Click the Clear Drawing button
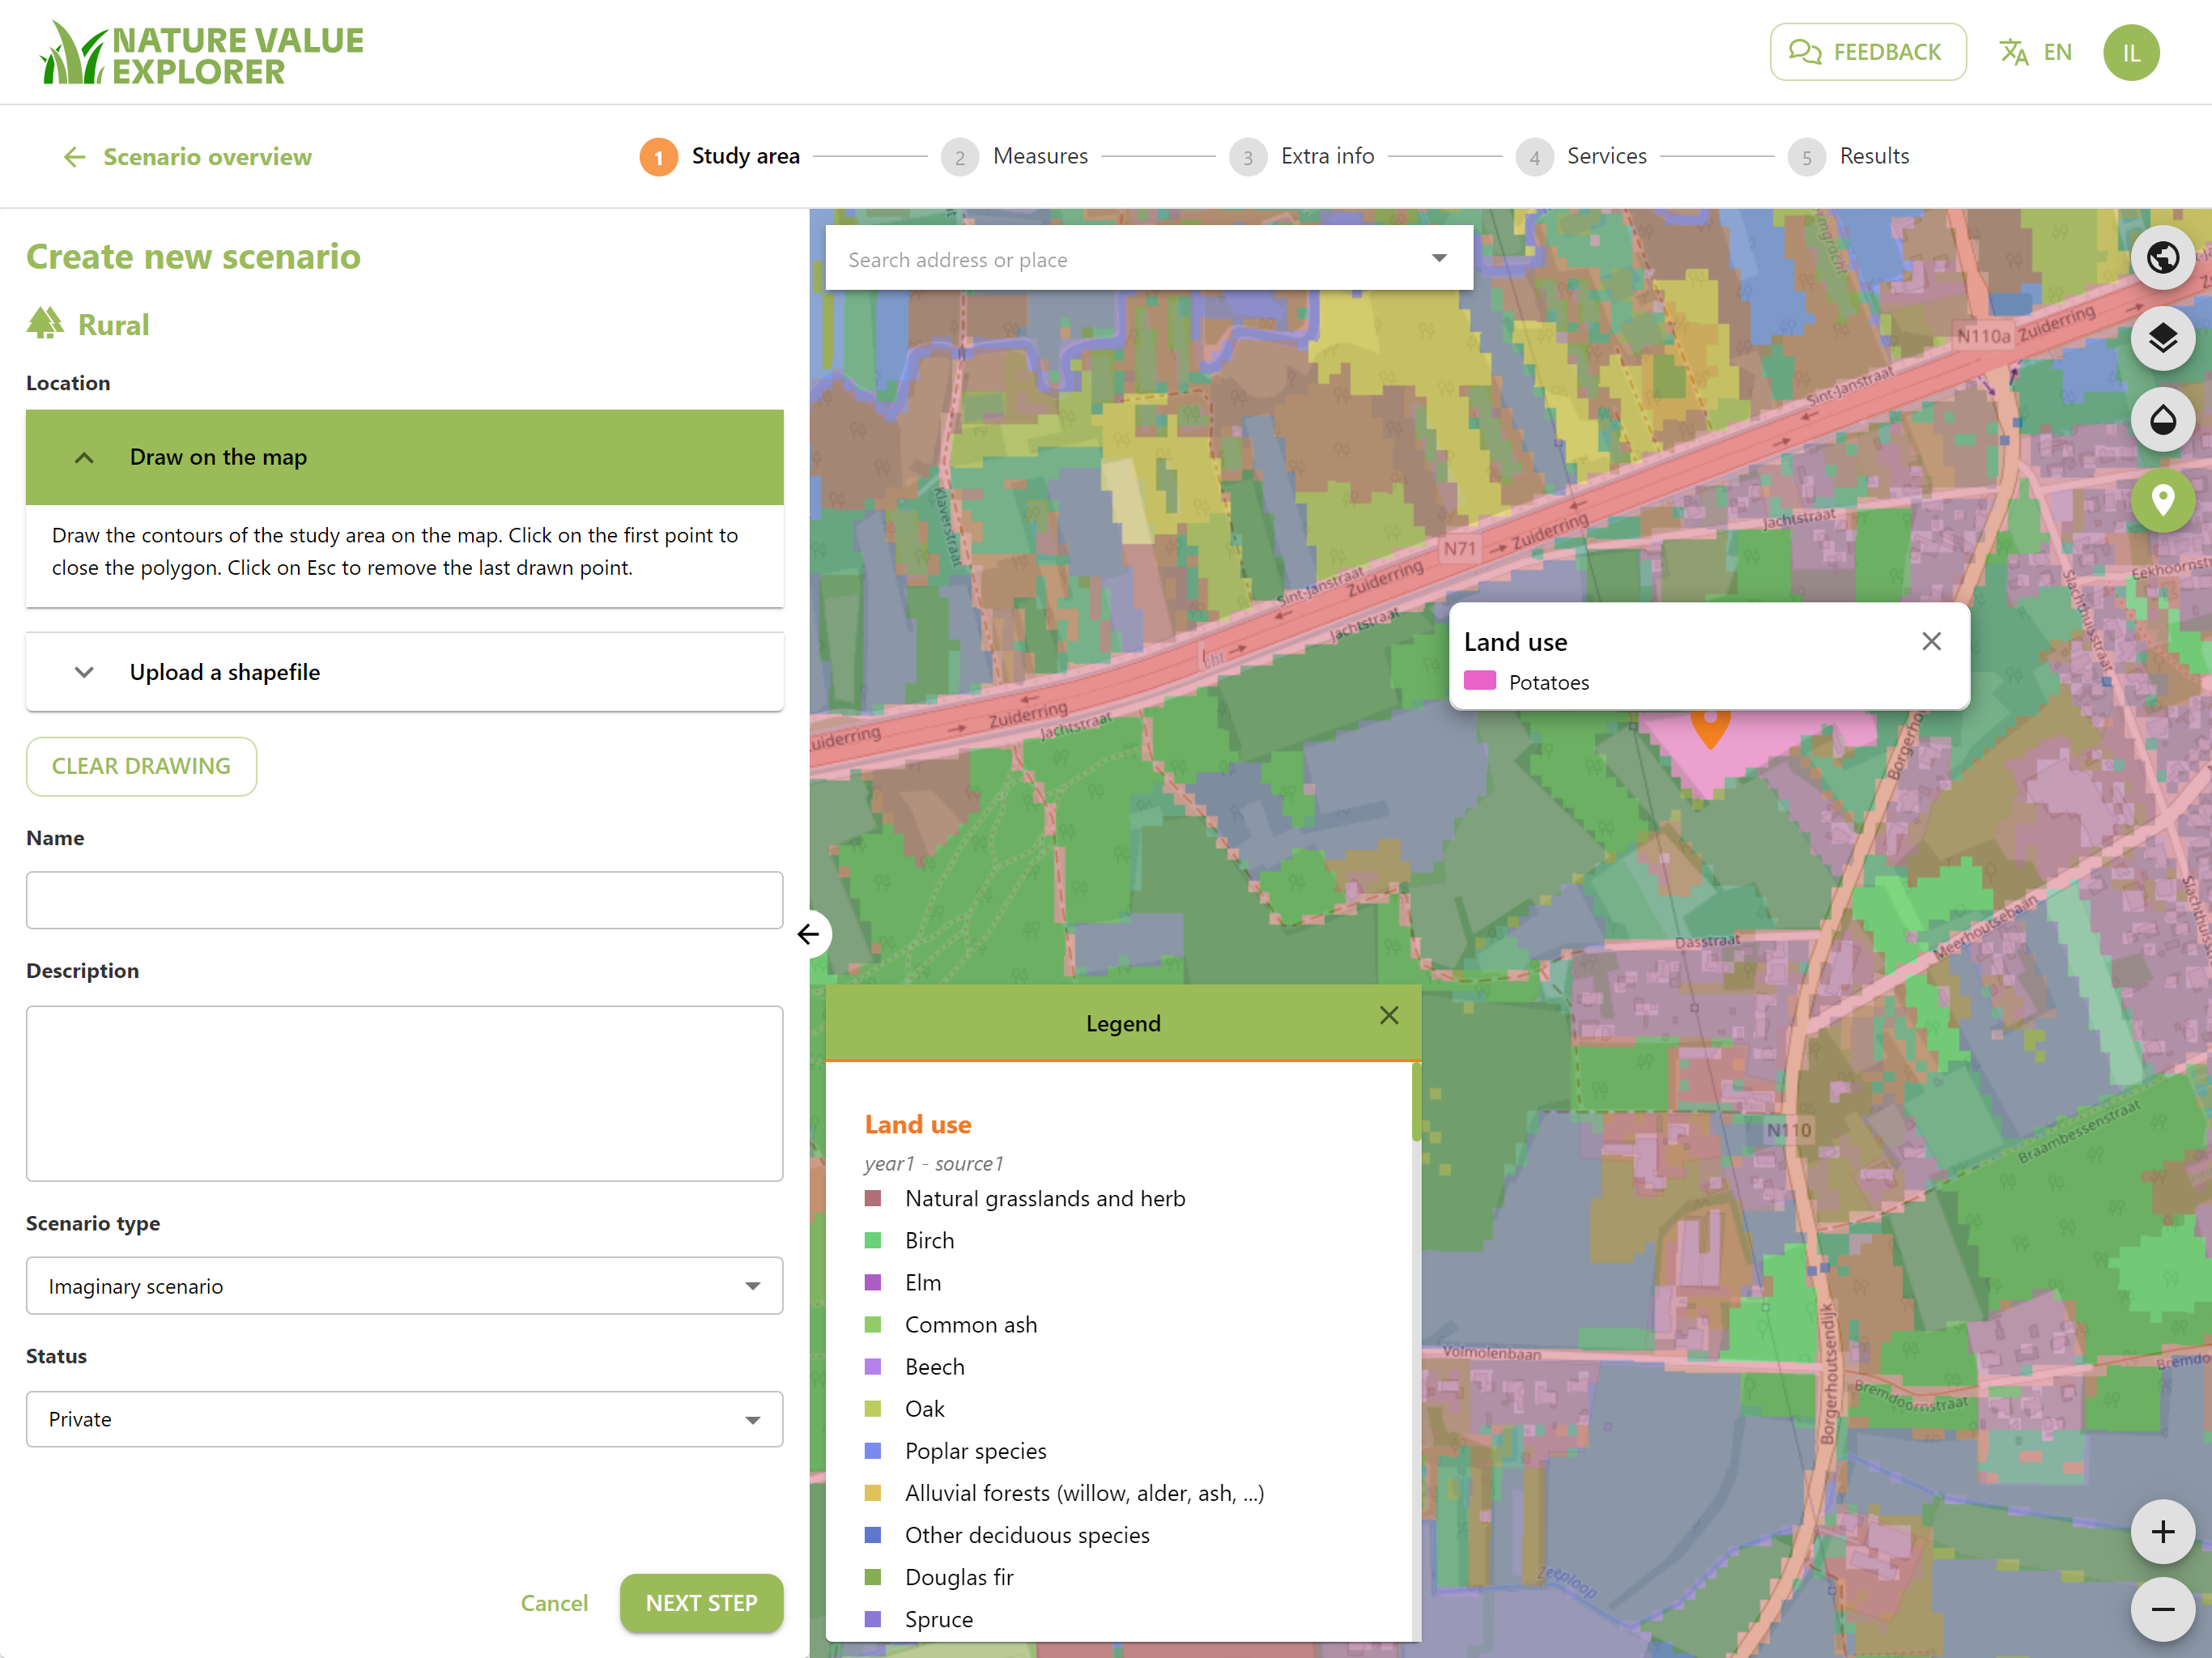 pos(141,766)
